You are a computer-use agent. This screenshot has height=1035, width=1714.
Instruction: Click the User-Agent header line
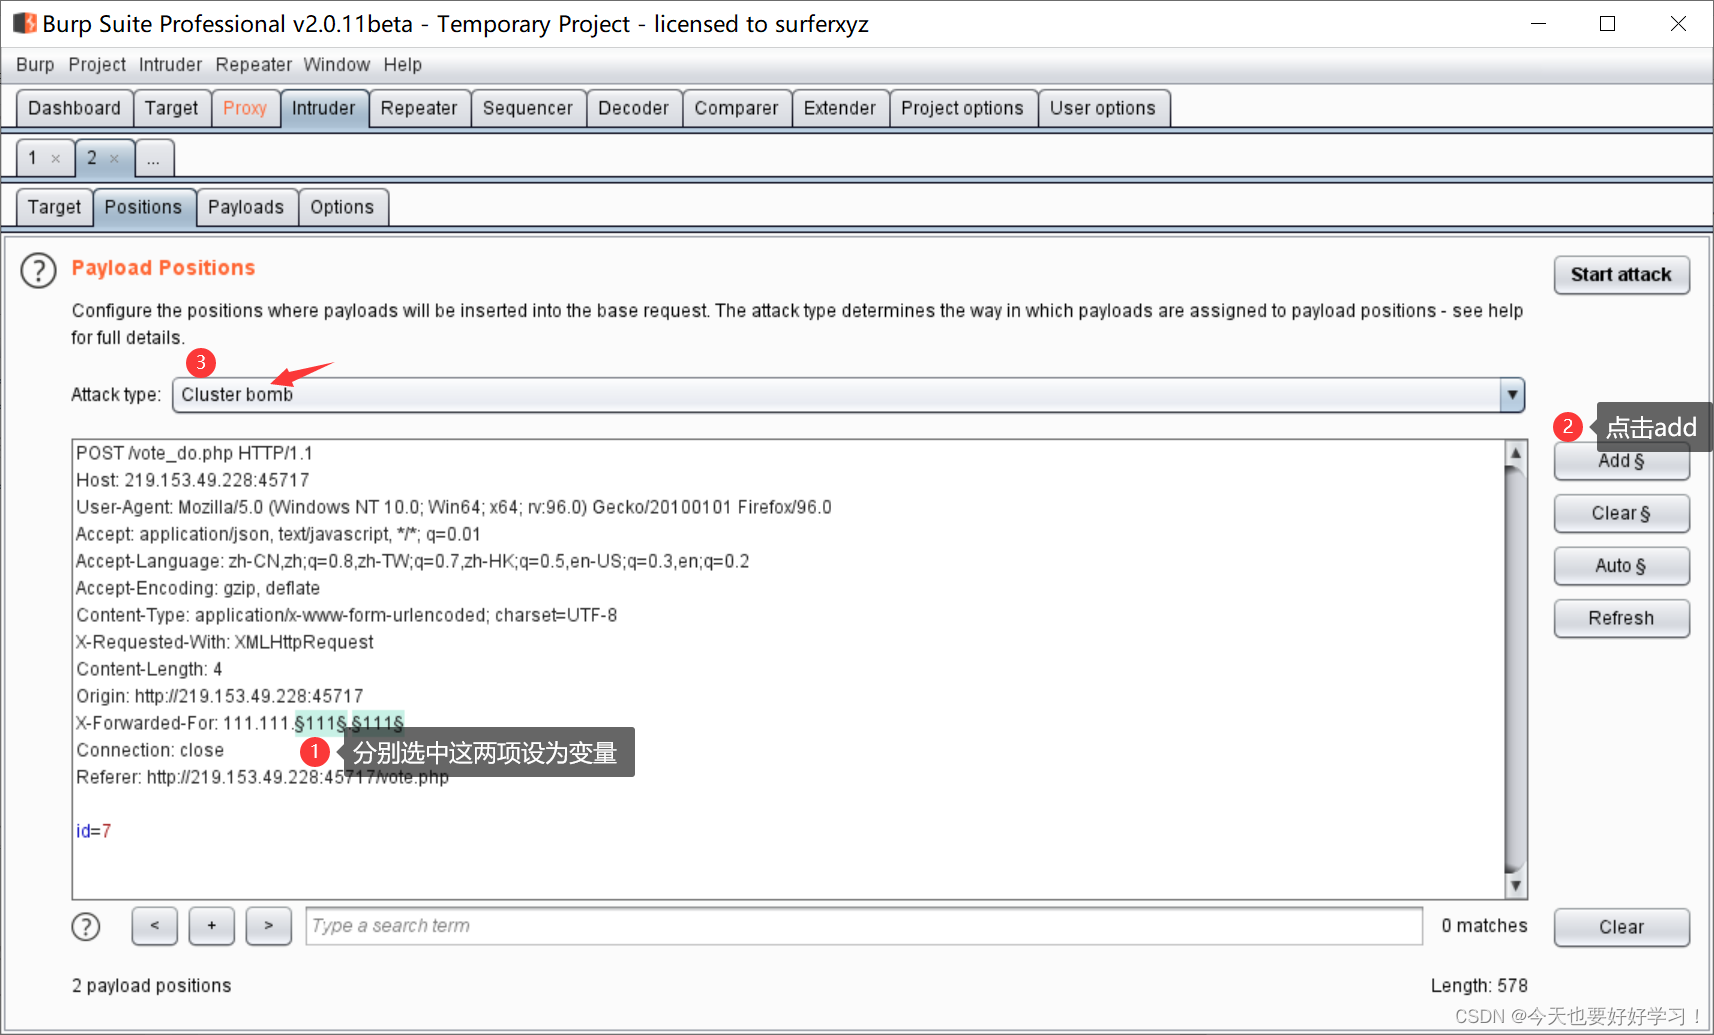pos(454,507)
